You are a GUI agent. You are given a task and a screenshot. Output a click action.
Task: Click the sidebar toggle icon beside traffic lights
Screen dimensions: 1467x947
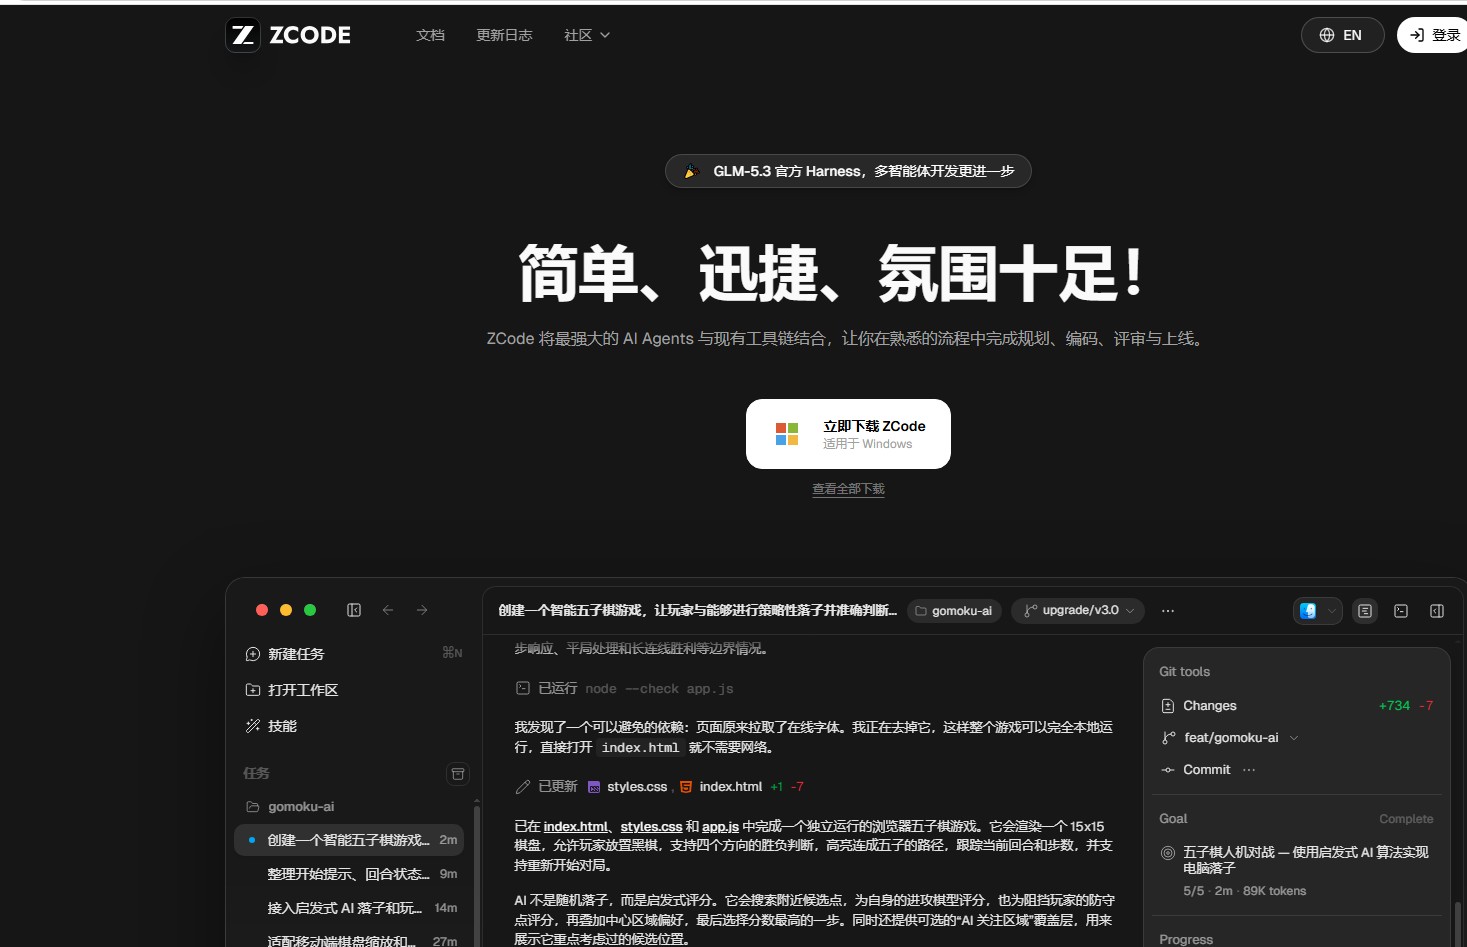pyautogui.click(x=354, y=610)
